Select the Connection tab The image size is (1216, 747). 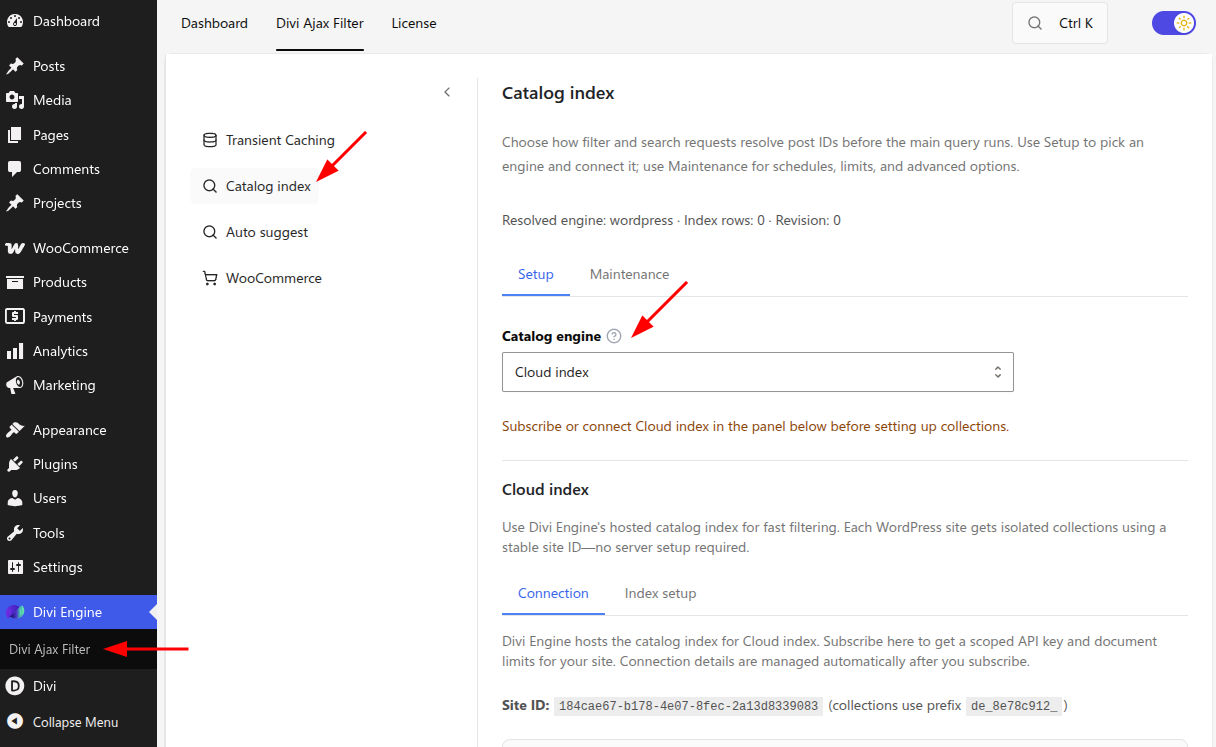[553, 593]
